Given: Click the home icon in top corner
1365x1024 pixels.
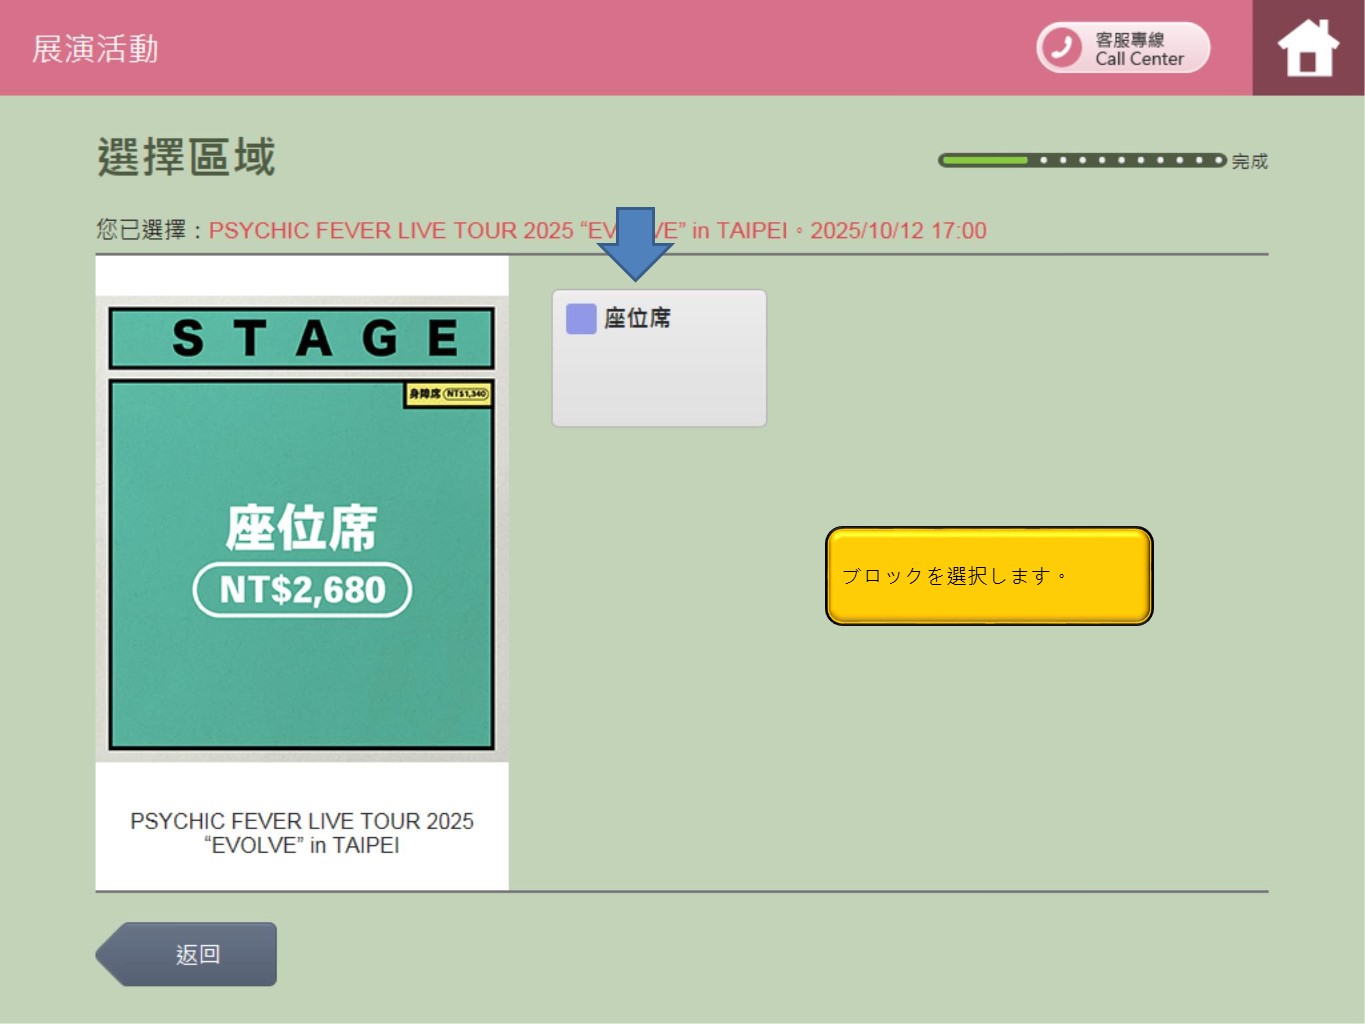Looking at the screenshot, I should pyautogui.click(x=1308, y=48).
